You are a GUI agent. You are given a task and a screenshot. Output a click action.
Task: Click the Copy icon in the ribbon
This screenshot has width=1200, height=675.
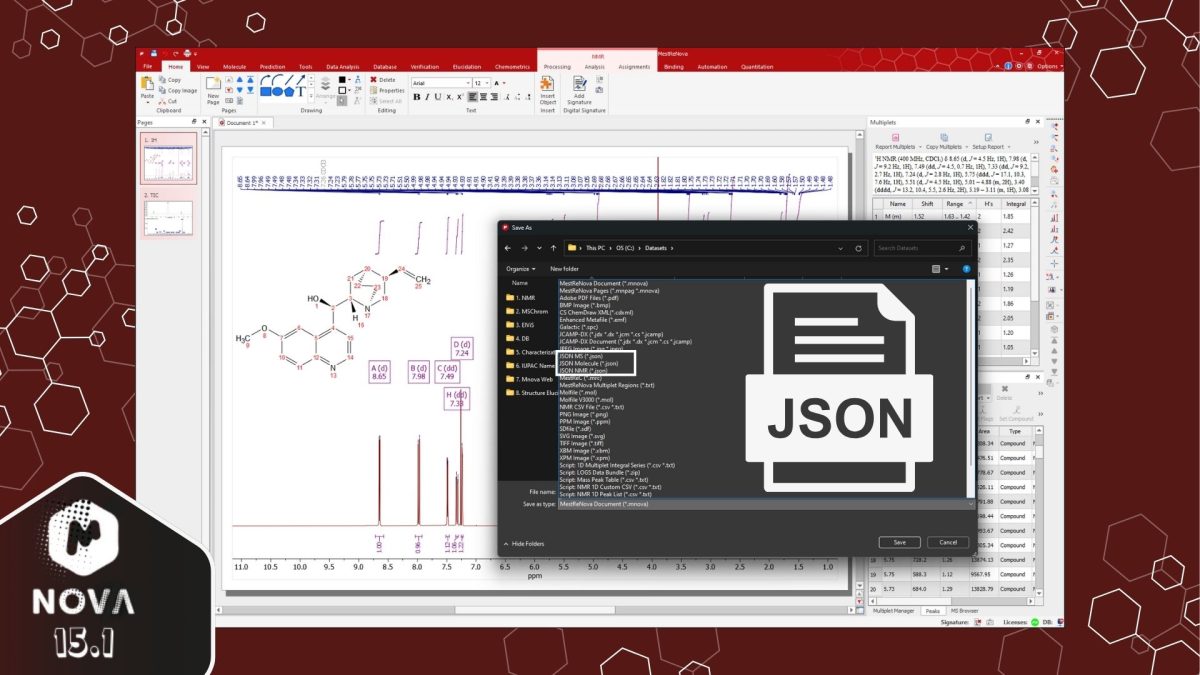162,80
